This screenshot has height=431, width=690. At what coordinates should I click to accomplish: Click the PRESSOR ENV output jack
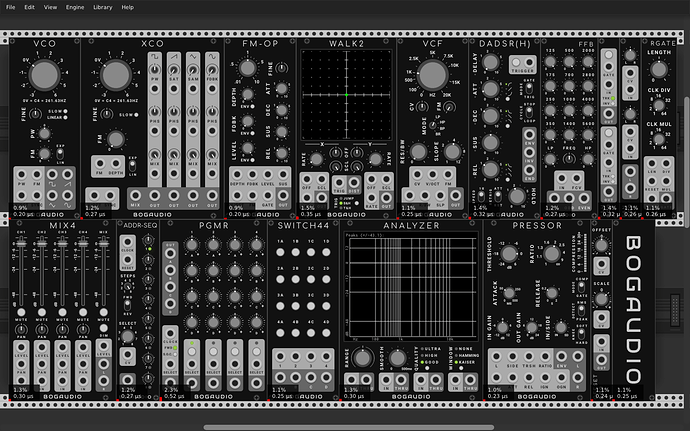point(562,357)
